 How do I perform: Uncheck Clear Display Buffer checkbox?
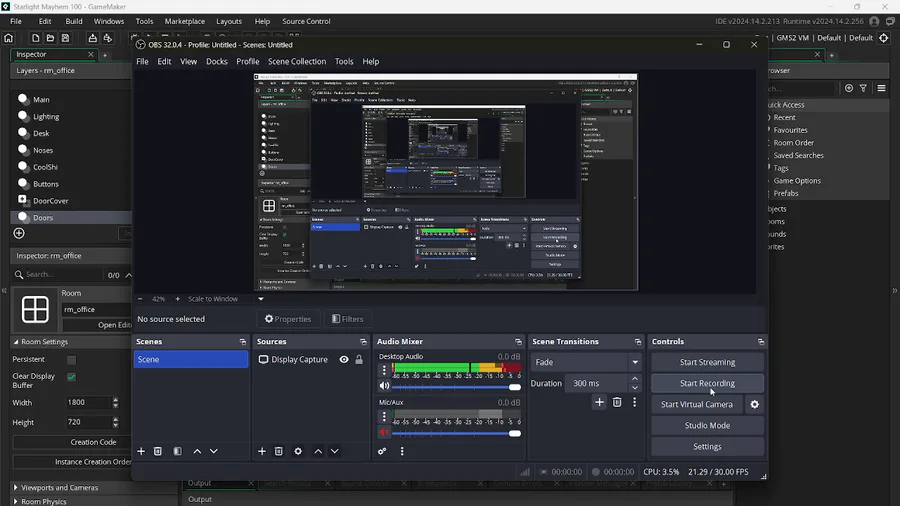(x=71, y=377)
